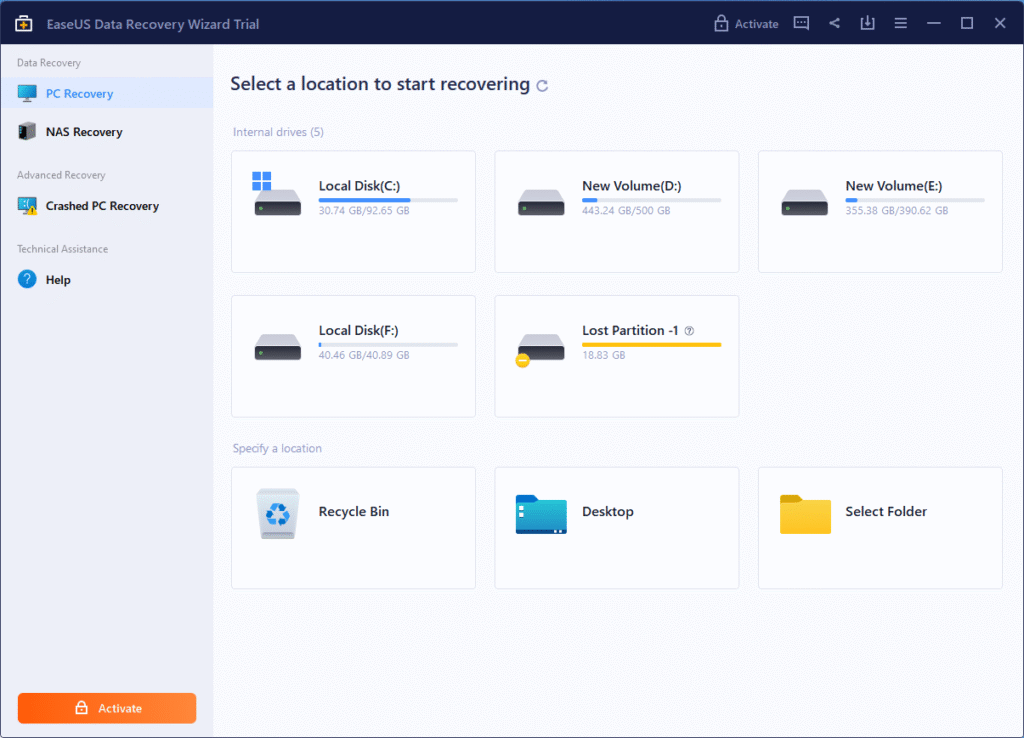Select the New Volume(D:) drive
The image size is (1024, 738).
point(616,211)
